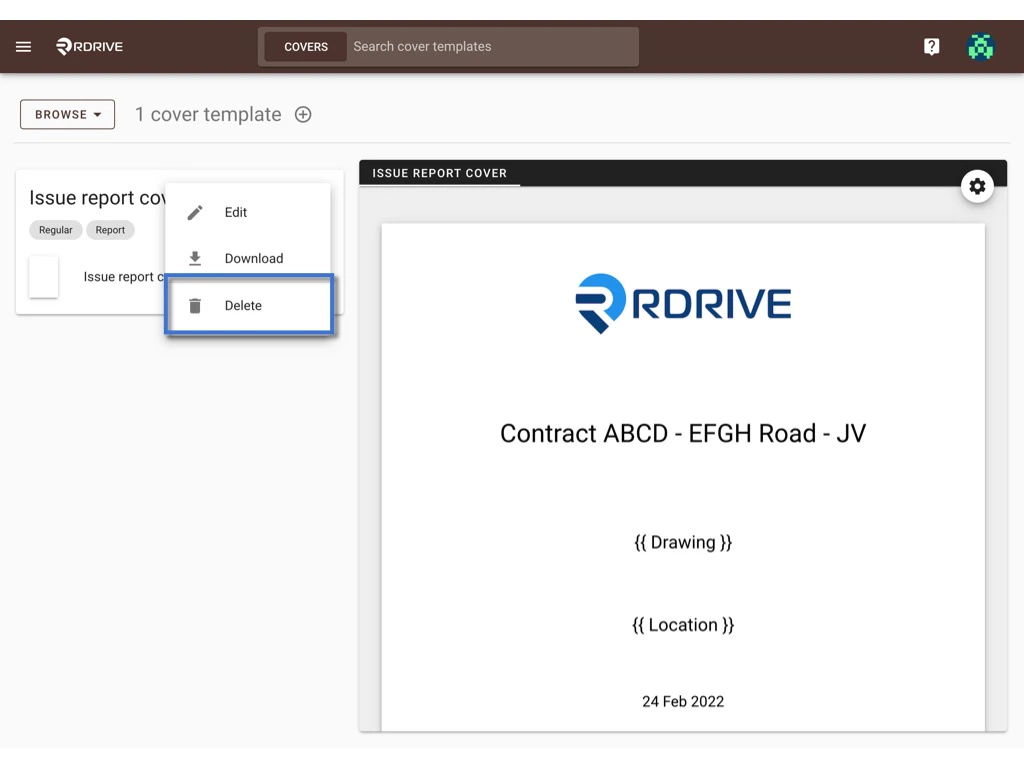Click the {{ Location }} placeholder
Viewport: 1024px width, 768px height.
(x=683, y=625)
